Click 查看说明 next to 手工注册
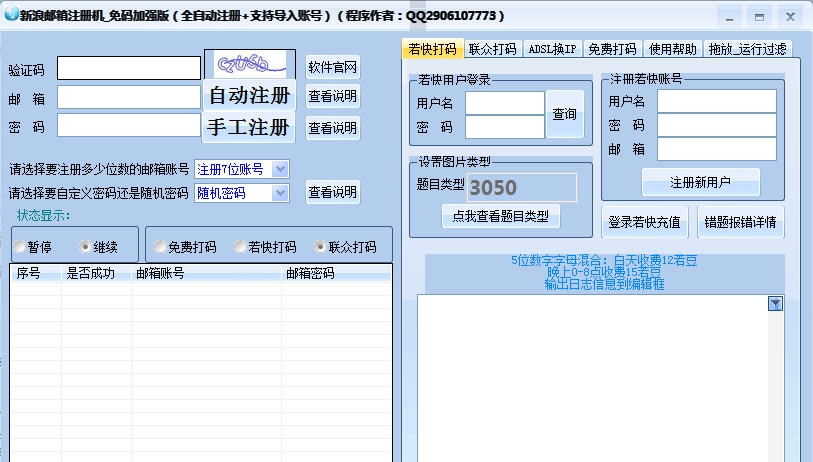 (x=332, y=128)
